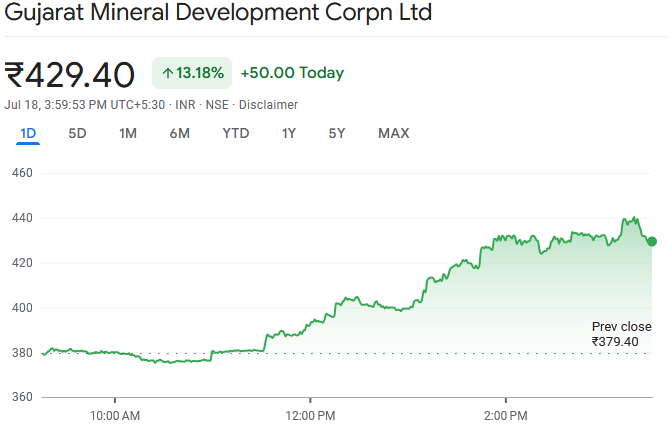Select the YTD tab
Image resolution: width=668 pixels, height=443 pixels.
(x=236, y=134)
